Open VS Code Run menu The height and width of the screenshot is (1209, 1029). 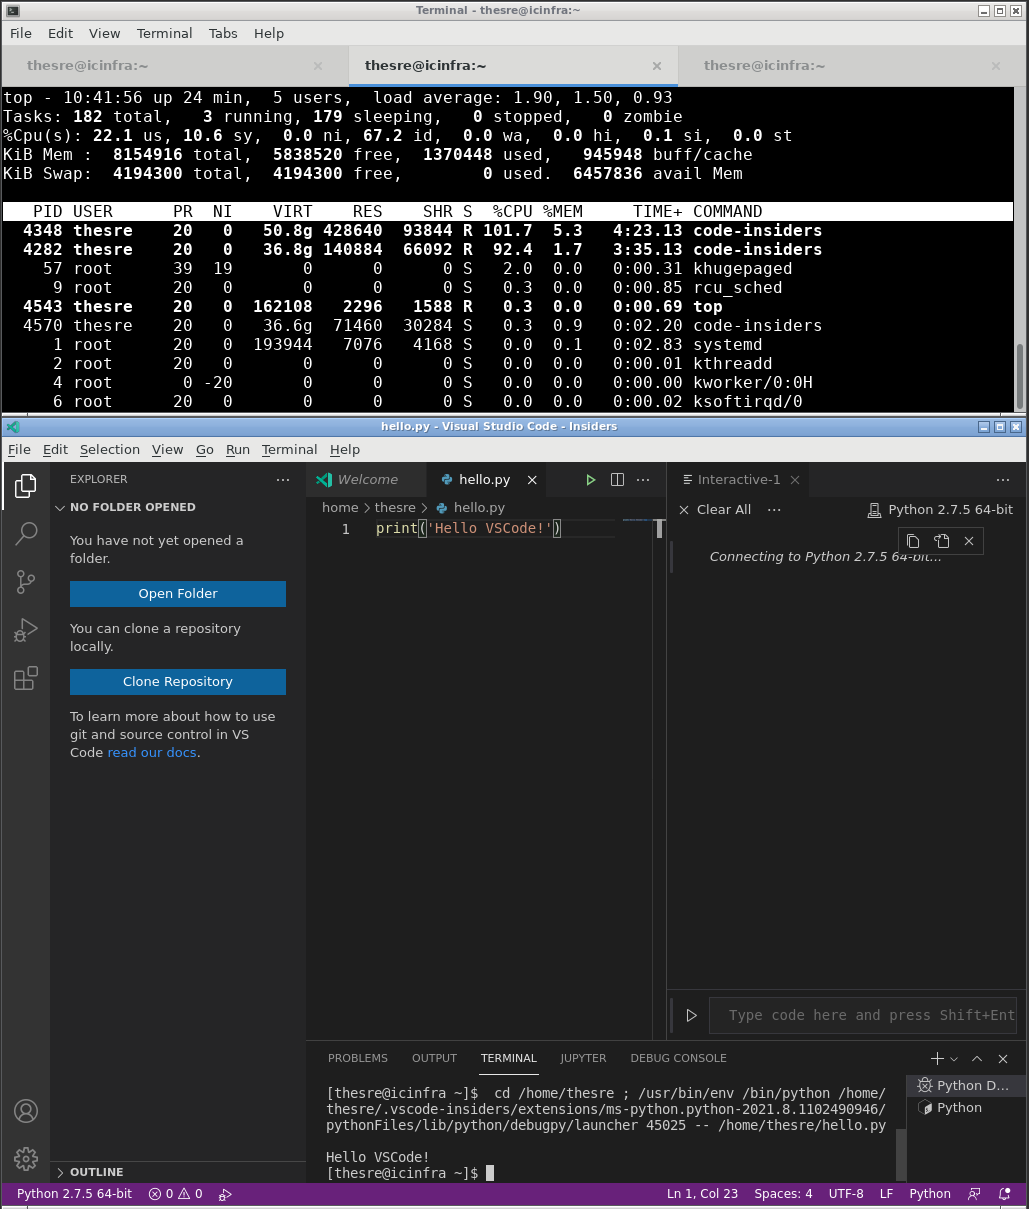pos(238,450)
